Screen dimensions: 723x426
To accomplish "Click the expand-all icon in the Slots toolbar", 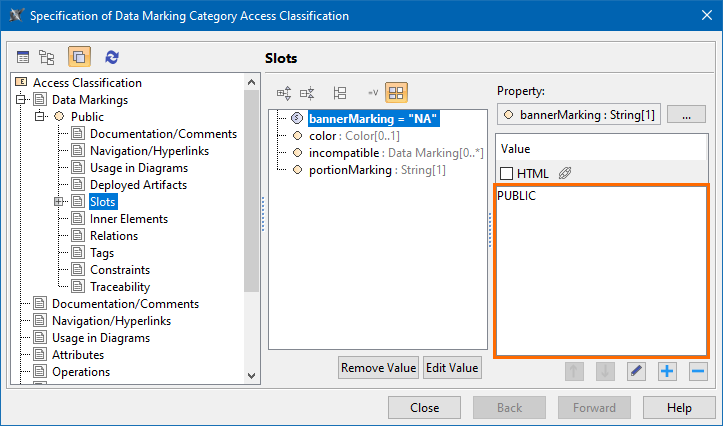I will pyautogui.click(x=284, y=92).
